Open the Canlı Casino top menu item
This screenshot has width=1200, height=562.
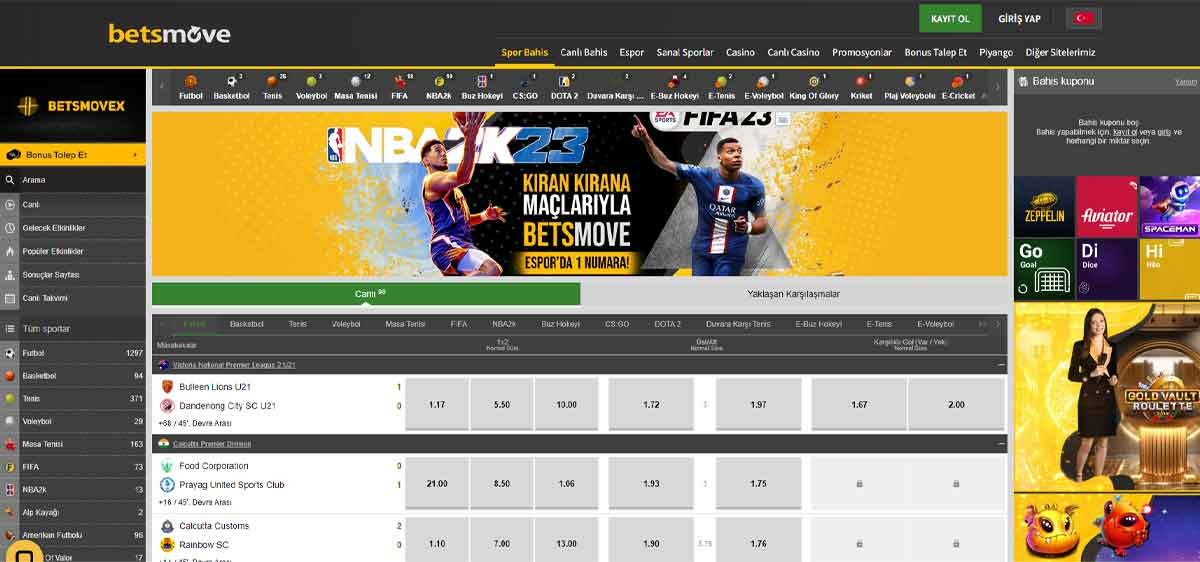(x=793, y=52)
